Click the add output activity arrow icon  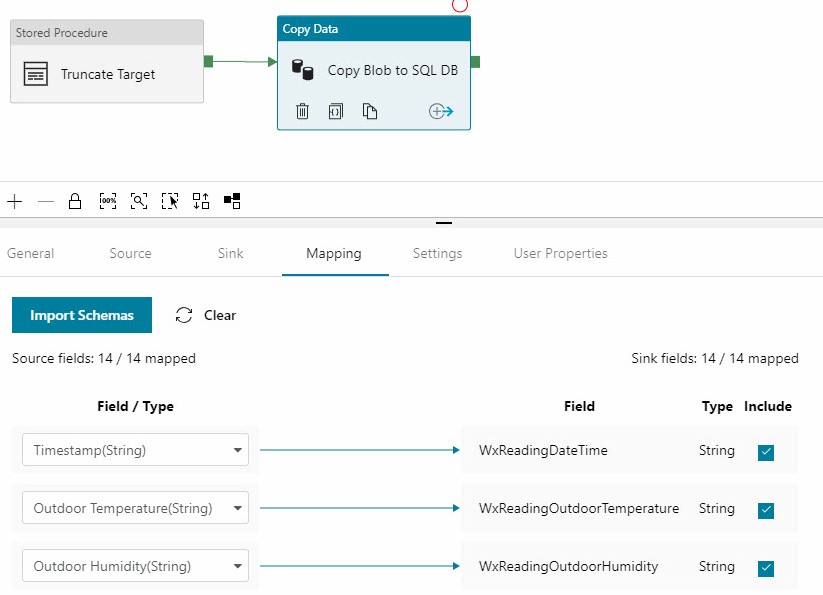(x=441, y=111)
